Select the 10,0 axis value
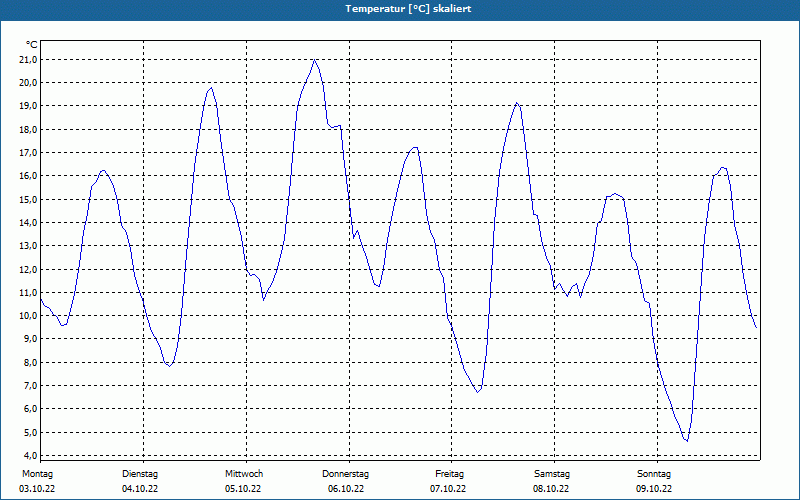This screenshot has width=800, height=500. (x=29, y=315)
